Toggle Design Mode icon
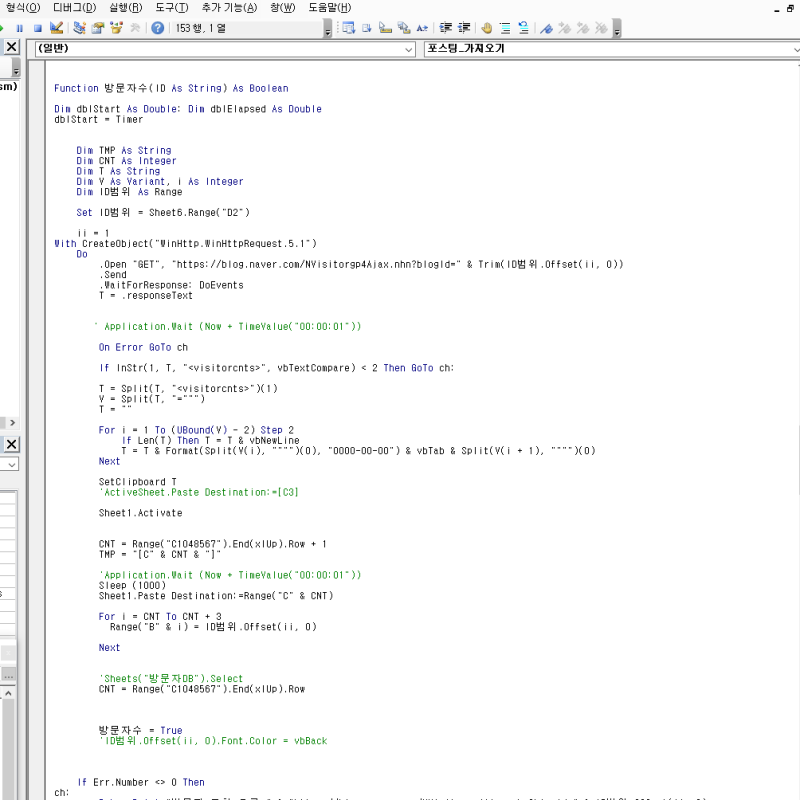Viewport: 800px width, 800px height. pyautogui.click(x=57, y=28)
